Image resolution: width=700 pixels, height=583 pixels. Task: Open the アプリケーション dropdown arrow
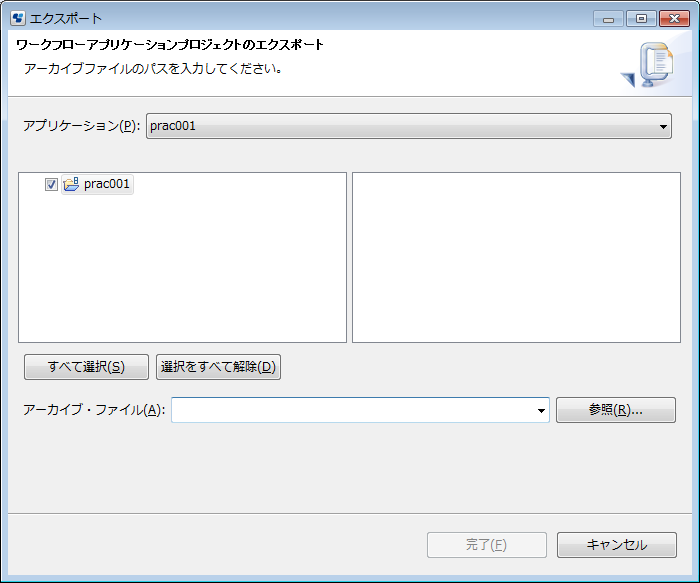[x=663, y=127]
